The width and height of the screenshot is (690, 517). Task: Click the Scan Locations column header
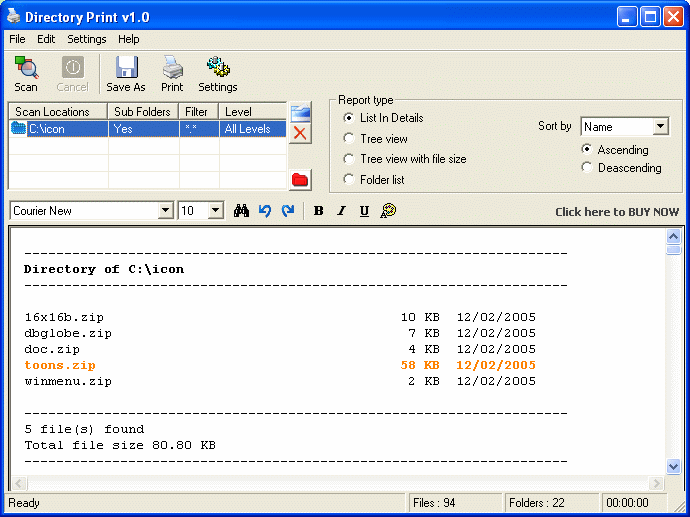click(58, 112)
